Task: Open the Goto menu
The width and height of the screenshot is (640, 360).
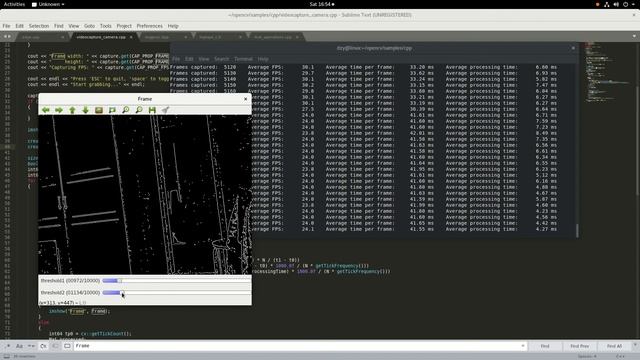Action: pos(89,26)
